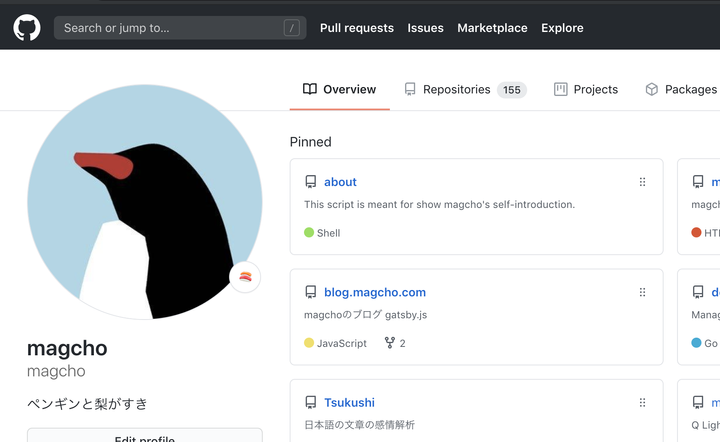Click the penguin profile avatar
720x442 pixels.
pyautogui.click(x=145, y=202)
